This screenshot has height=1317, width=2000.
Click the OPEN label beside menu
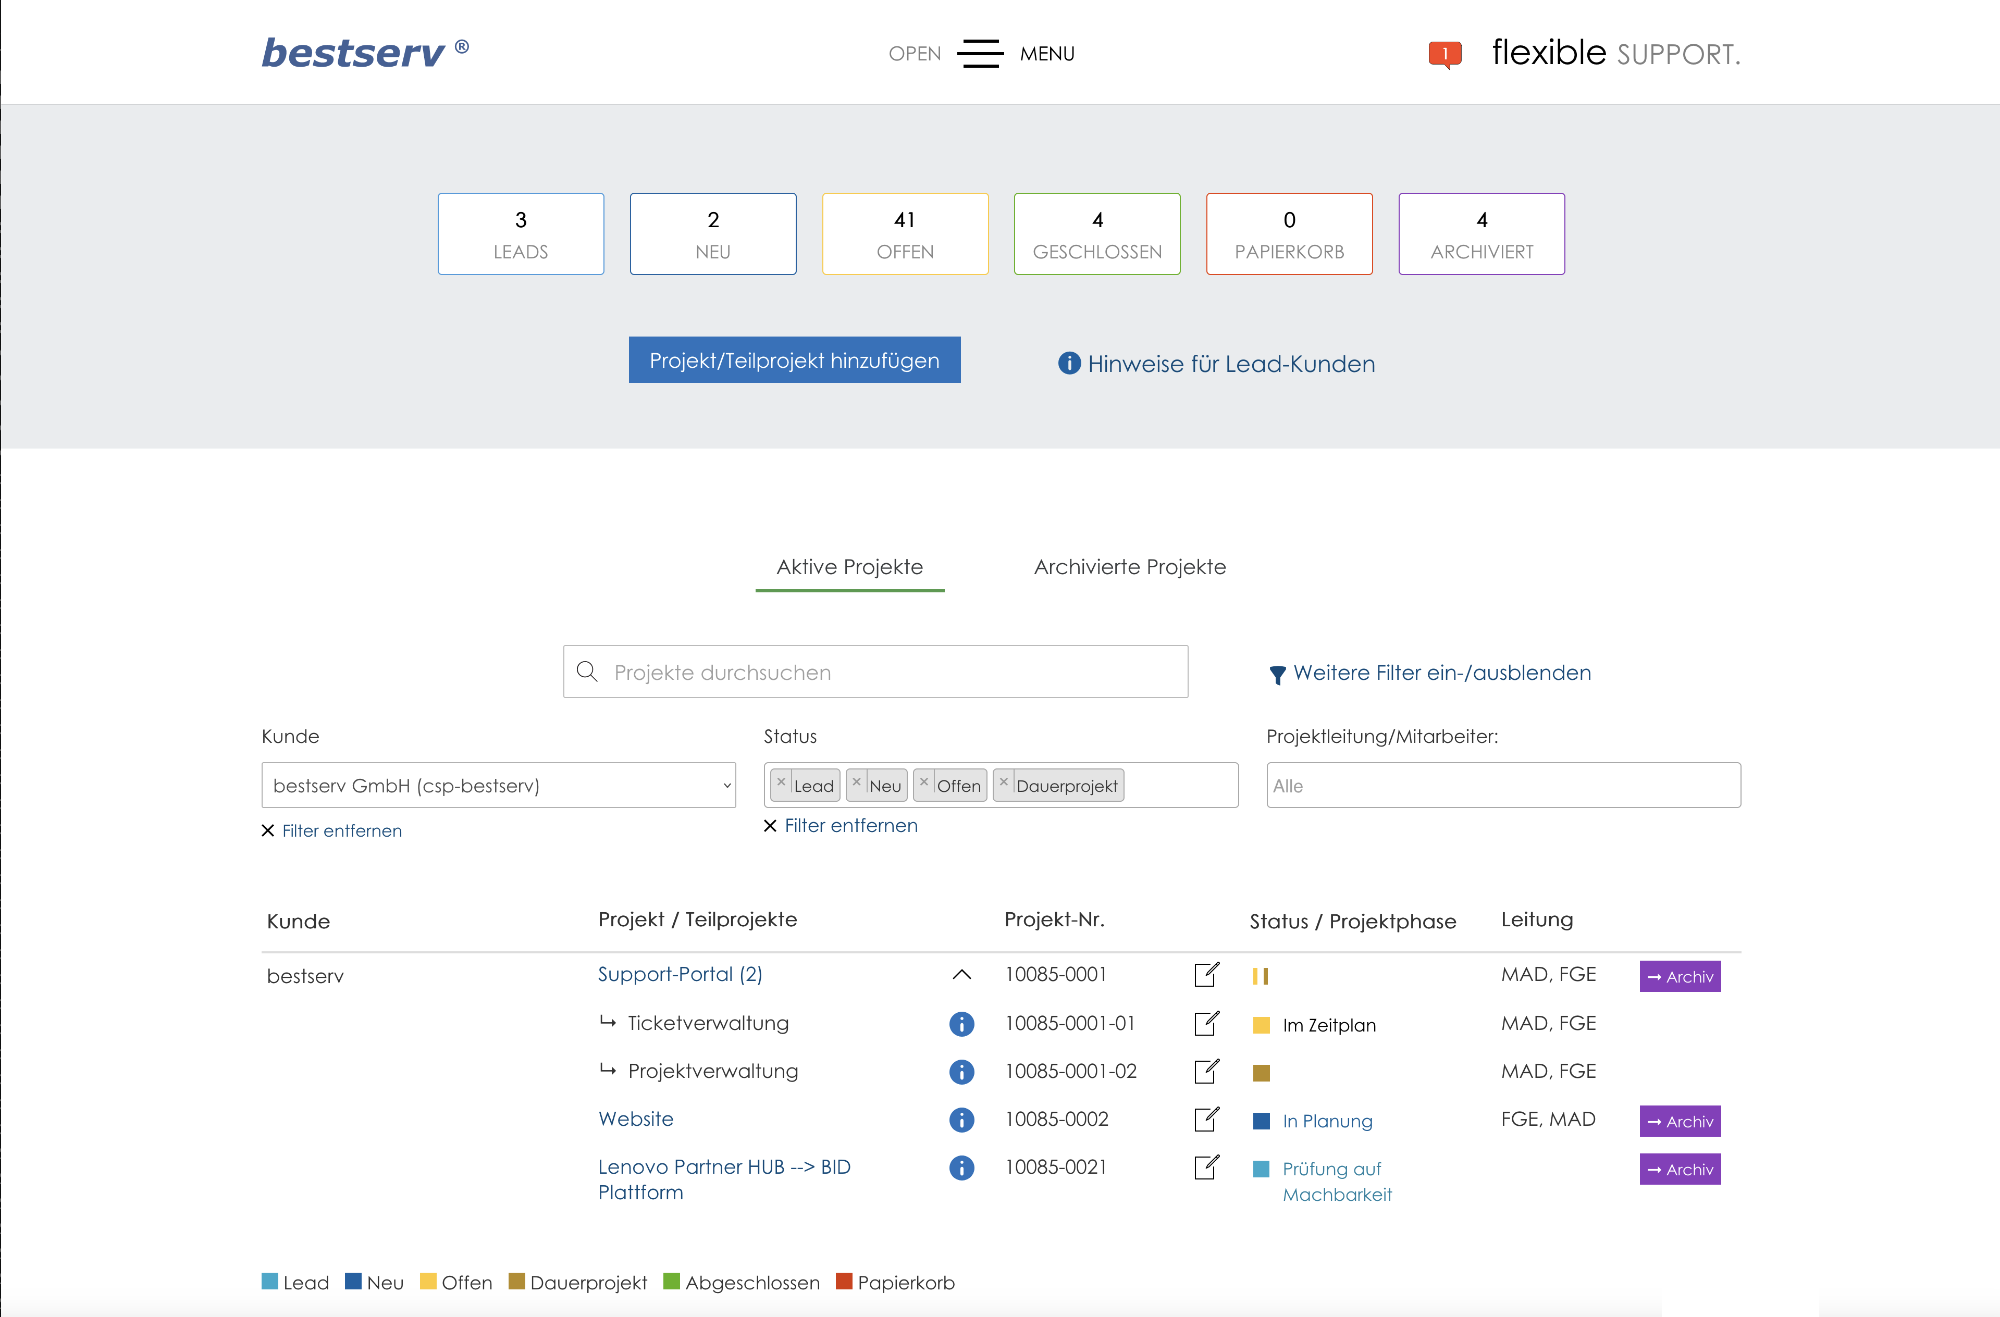tap(915, 54)
